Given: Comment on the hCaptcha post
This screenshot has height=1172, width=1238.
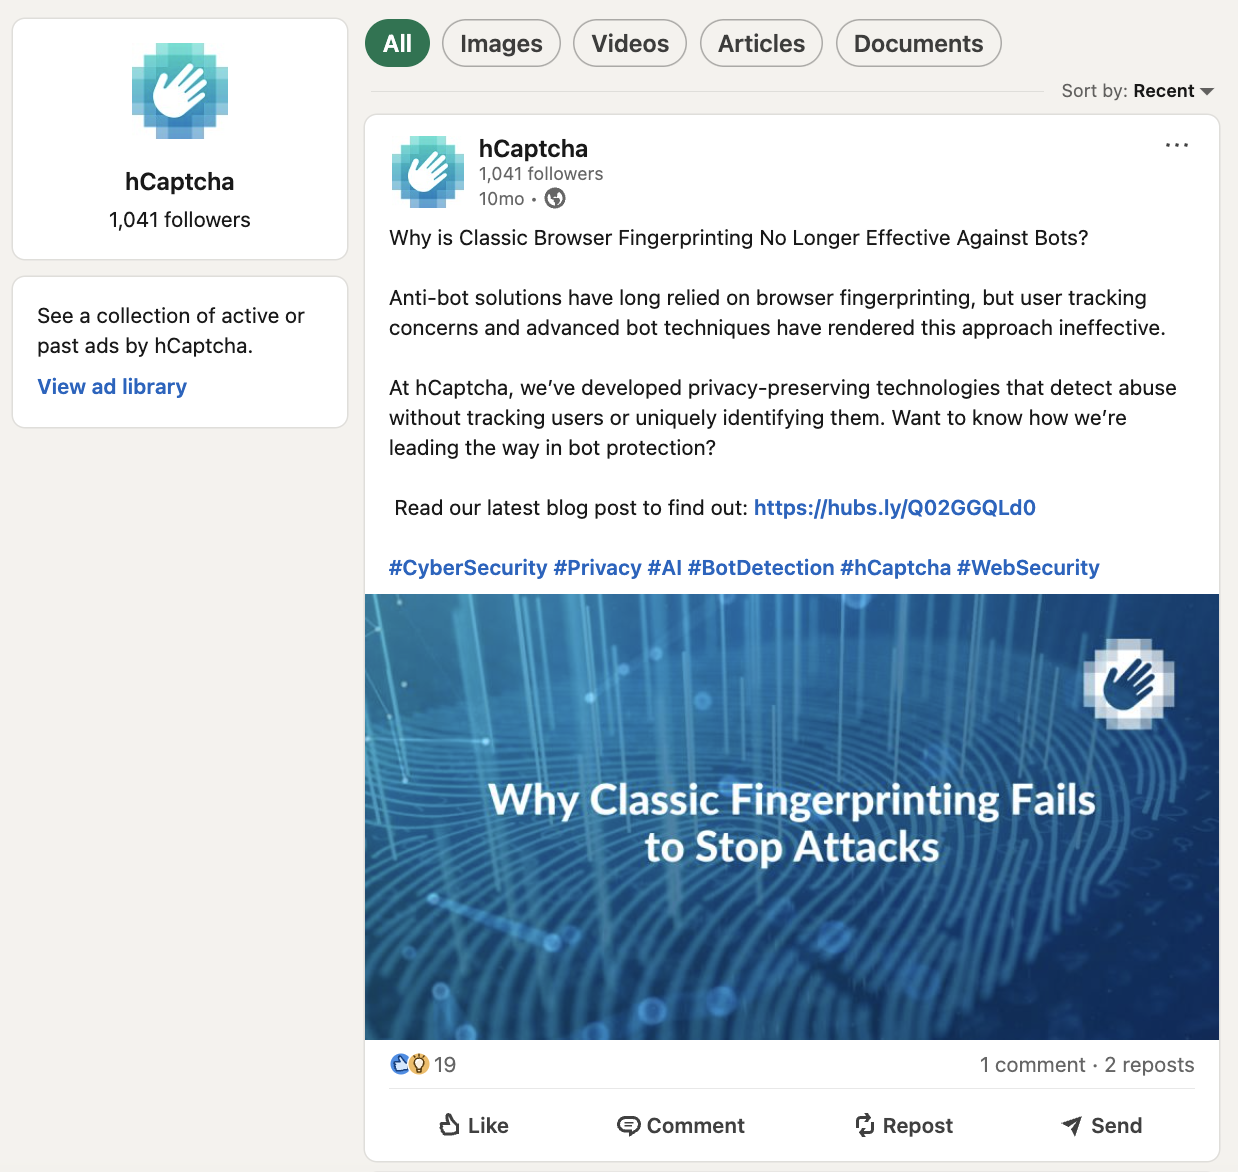Looking at the screenshot, I should [681, 1126].
